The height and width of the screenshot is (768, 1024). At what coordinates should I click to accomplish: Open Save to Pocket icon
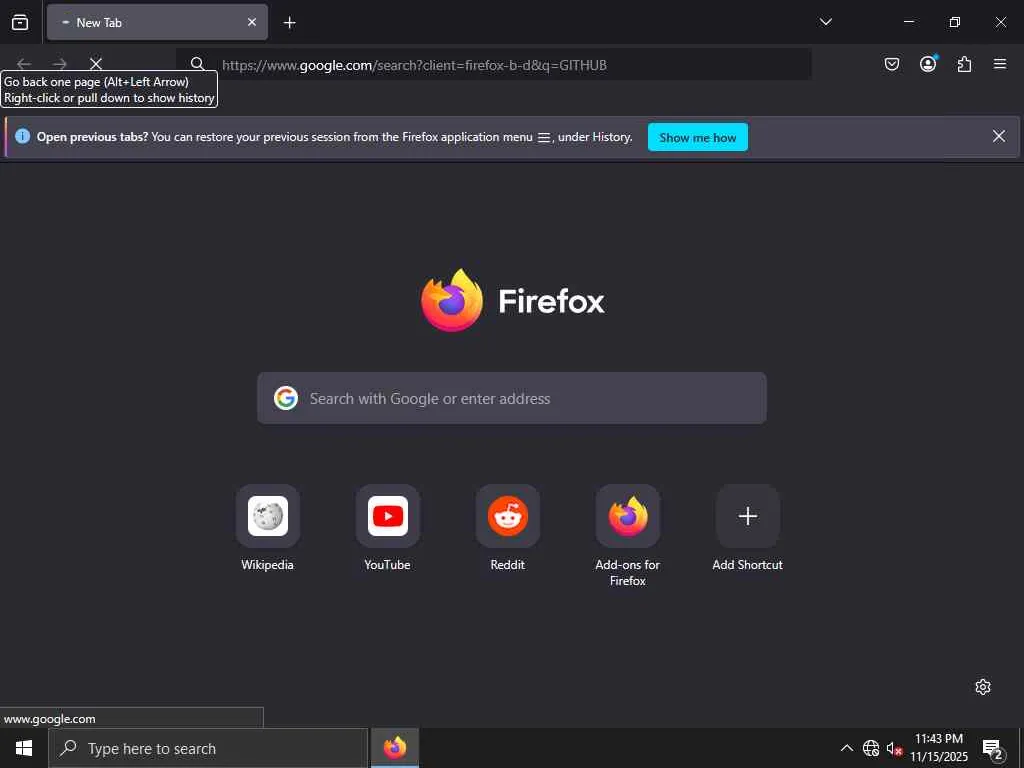tap(892, 64)
